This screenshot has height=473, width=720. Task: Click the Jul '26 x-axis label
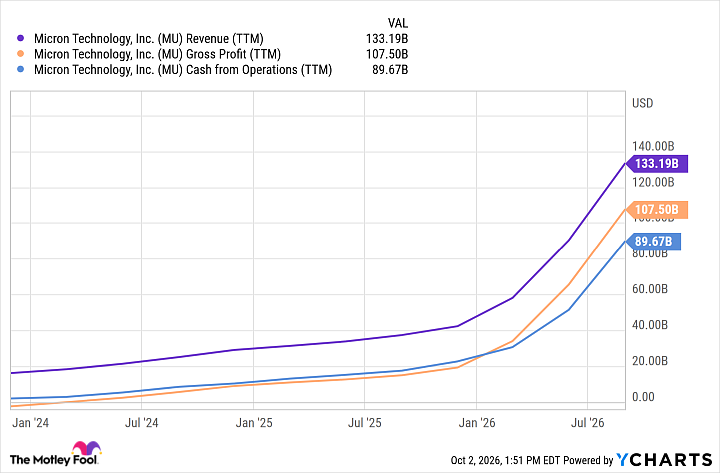coord(588,422)
